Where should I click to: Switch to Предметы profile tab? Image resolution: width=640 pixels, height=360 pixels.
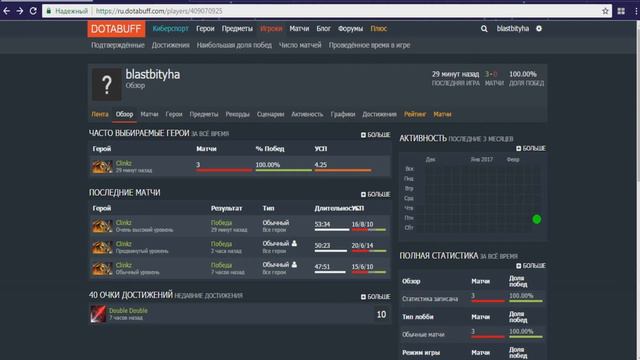(204, 114)
